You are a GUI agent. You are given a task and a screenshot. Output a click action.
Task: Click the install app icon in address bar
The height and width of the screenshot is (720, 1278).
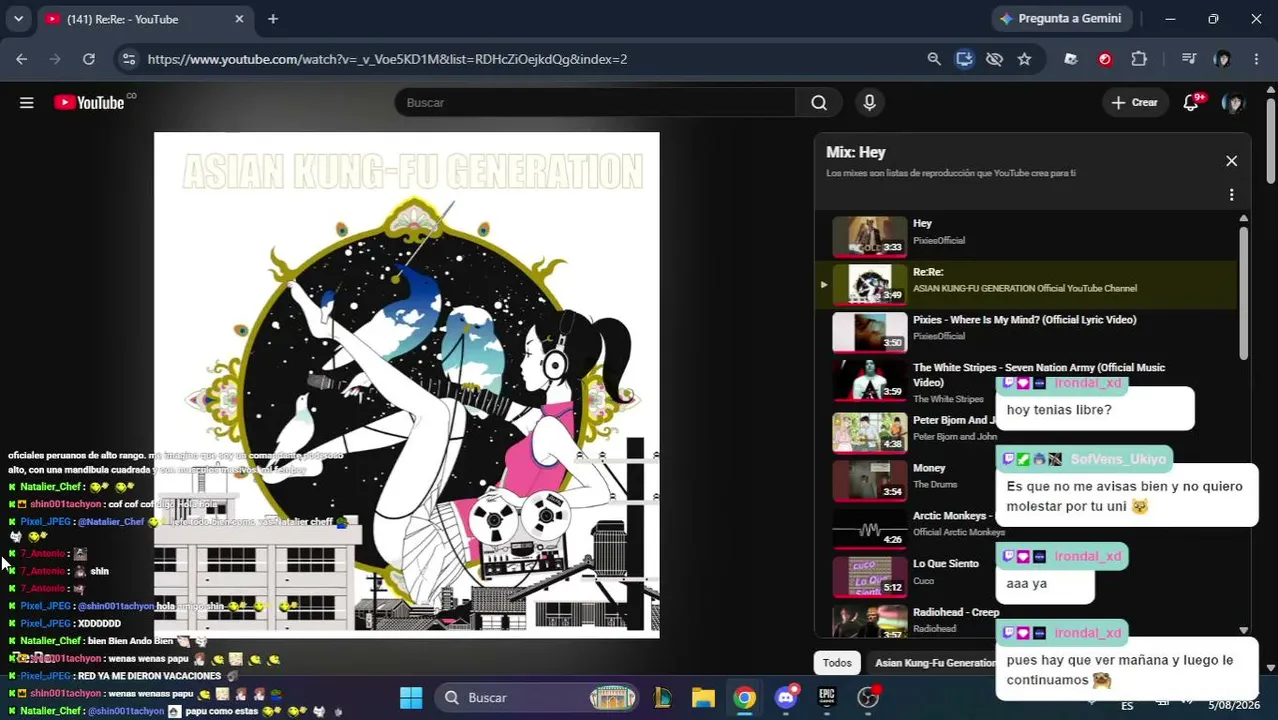(964, 59)
